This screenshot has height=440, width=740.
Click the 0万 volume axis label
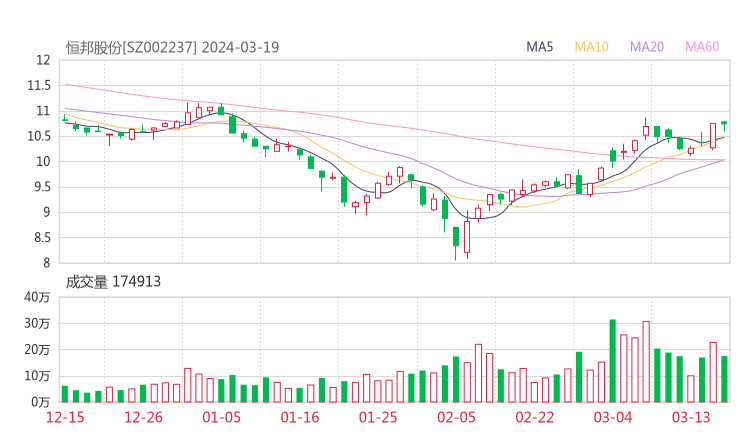40,402
